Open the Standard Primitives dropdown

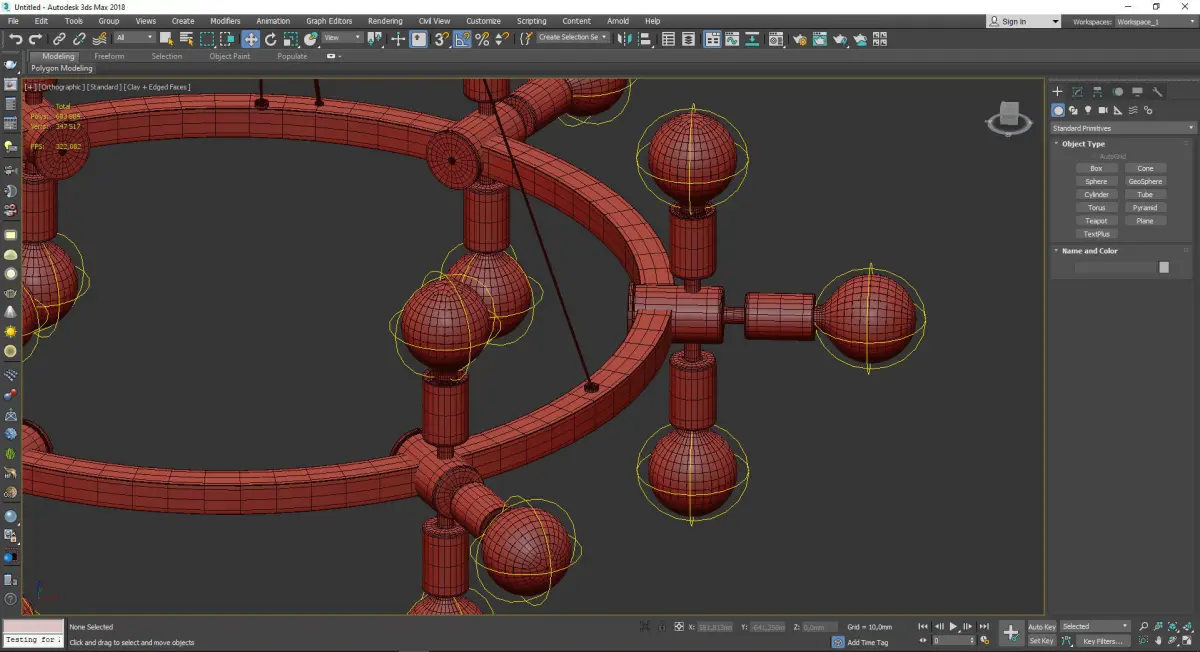pyautogui.click(x=1122, y=128)
